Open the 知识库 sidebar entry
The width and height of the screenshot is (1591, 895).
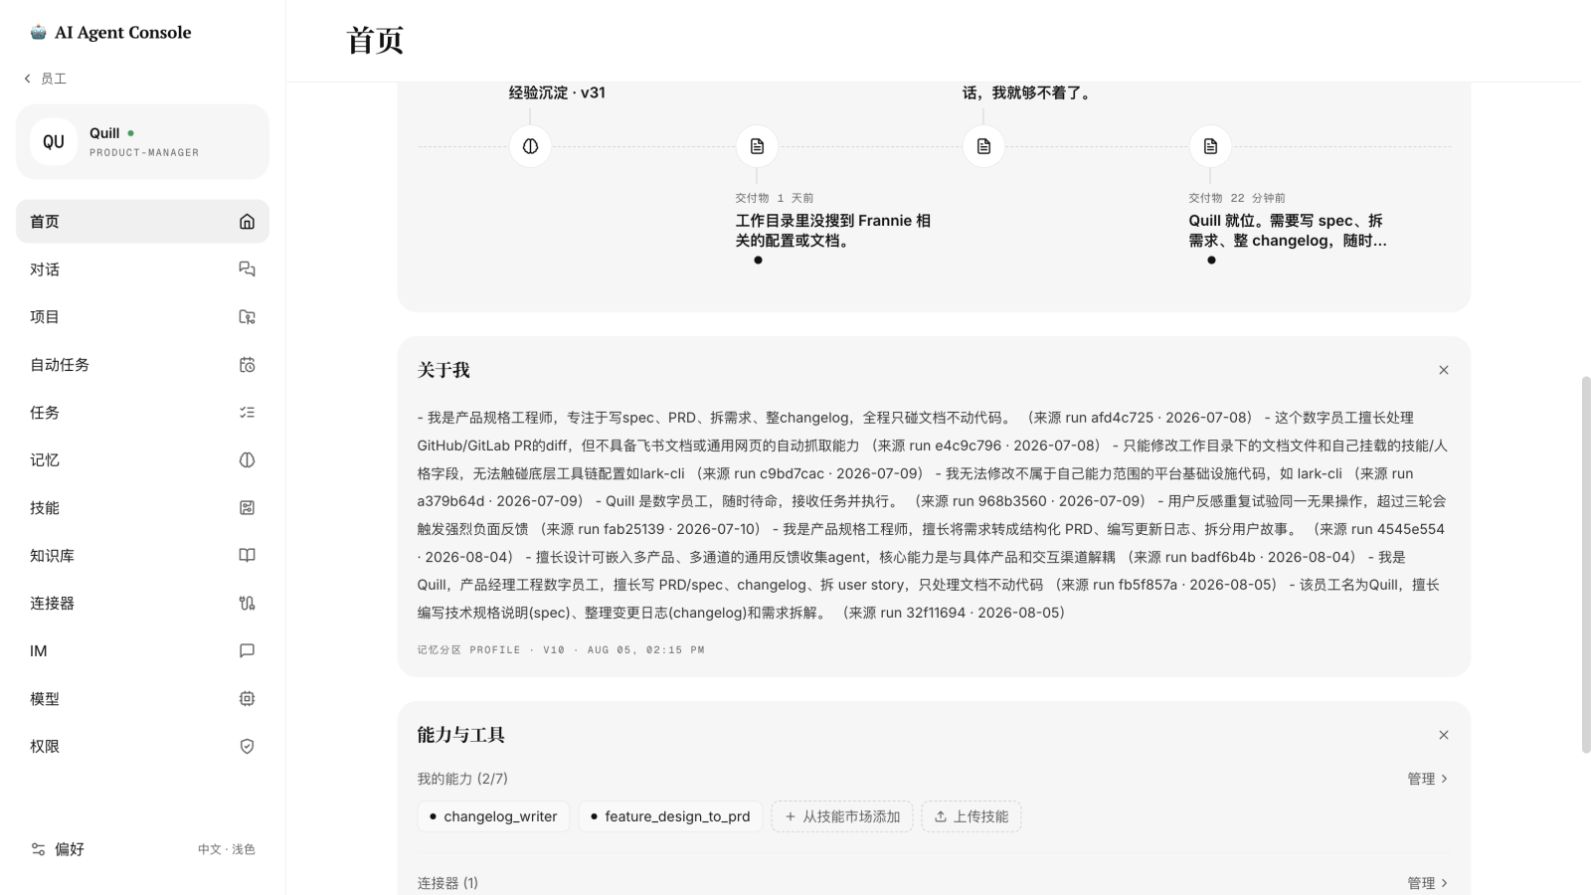pyautogui.click(x=142, y=555)
